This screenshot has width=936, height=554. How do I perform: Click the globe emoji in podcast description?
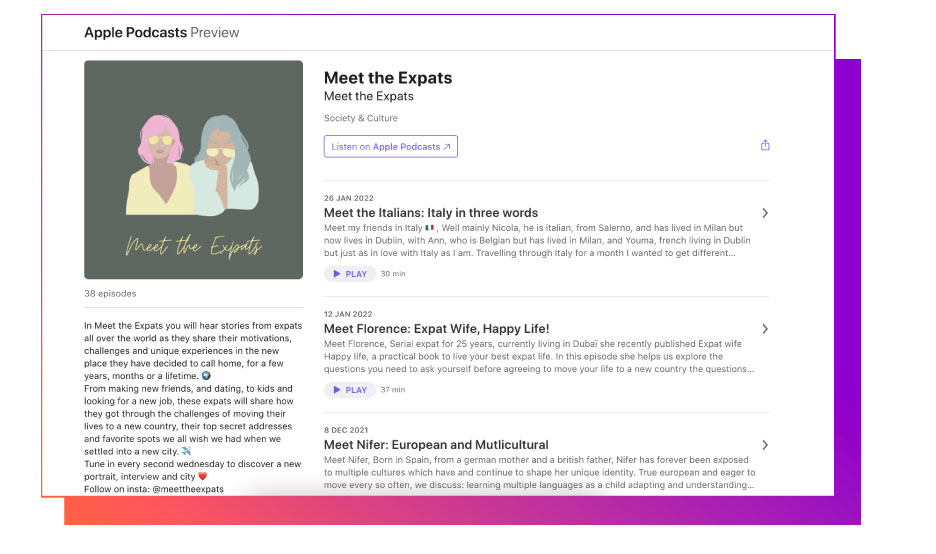[x=206, y=376]
